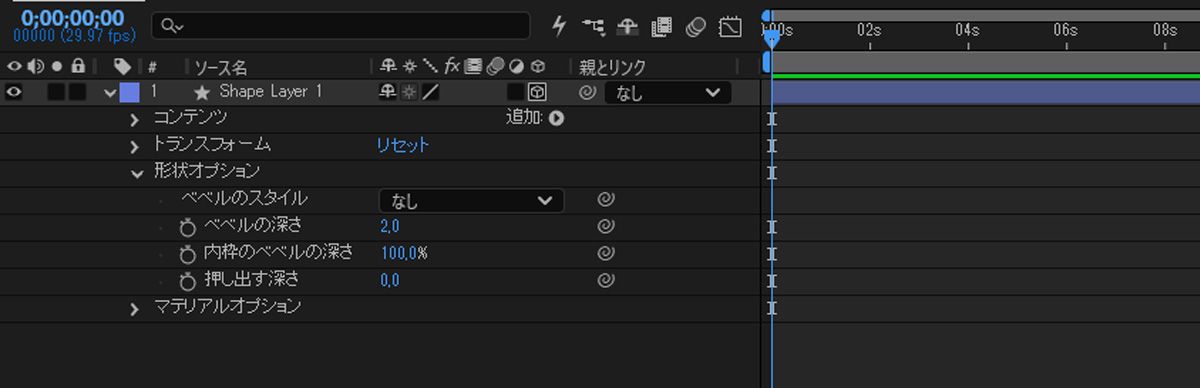This screenshot has height=388, width=1200.
Task: Click the 02s mark on time ruler
Action: tap(868, 30)
